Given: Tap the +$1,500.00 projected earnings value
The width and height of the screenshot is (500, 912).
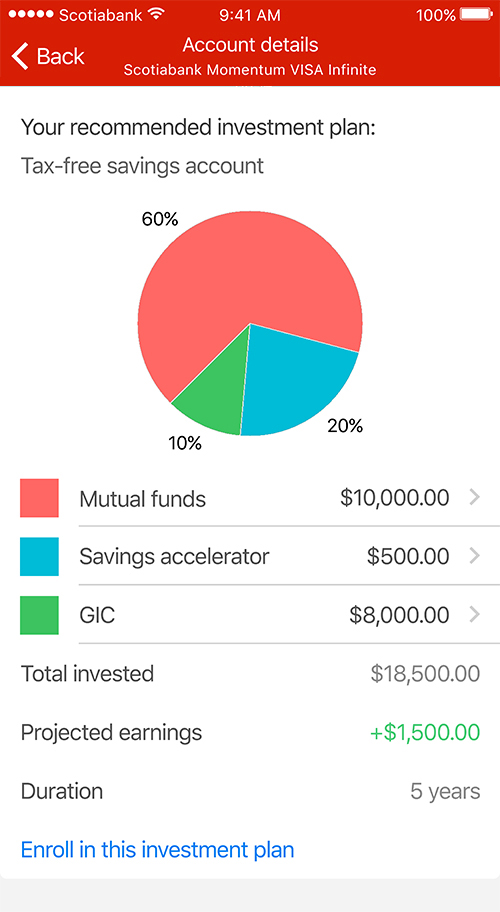Looking at the screenshot, I should click(425, 732).
